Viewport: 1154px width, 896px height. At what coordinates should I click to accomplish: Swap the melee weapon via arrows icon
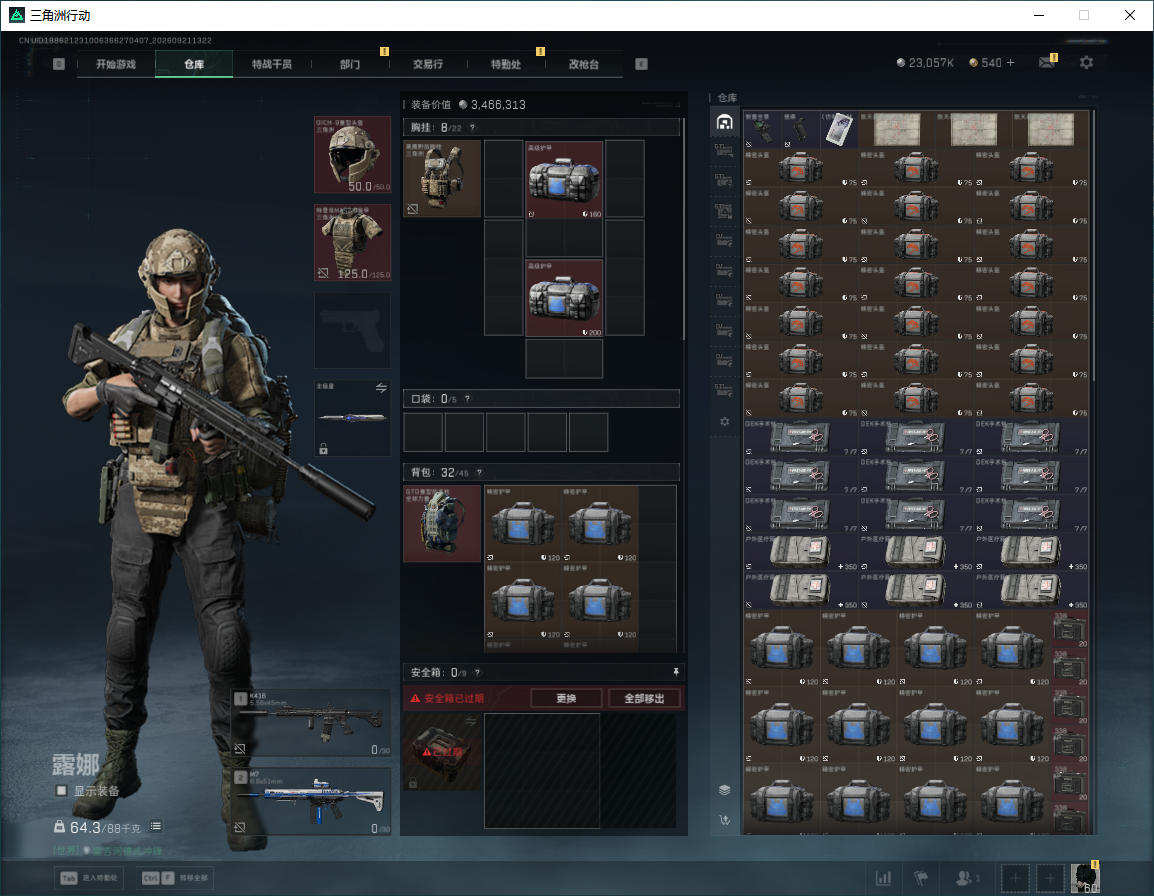[381, 388]
